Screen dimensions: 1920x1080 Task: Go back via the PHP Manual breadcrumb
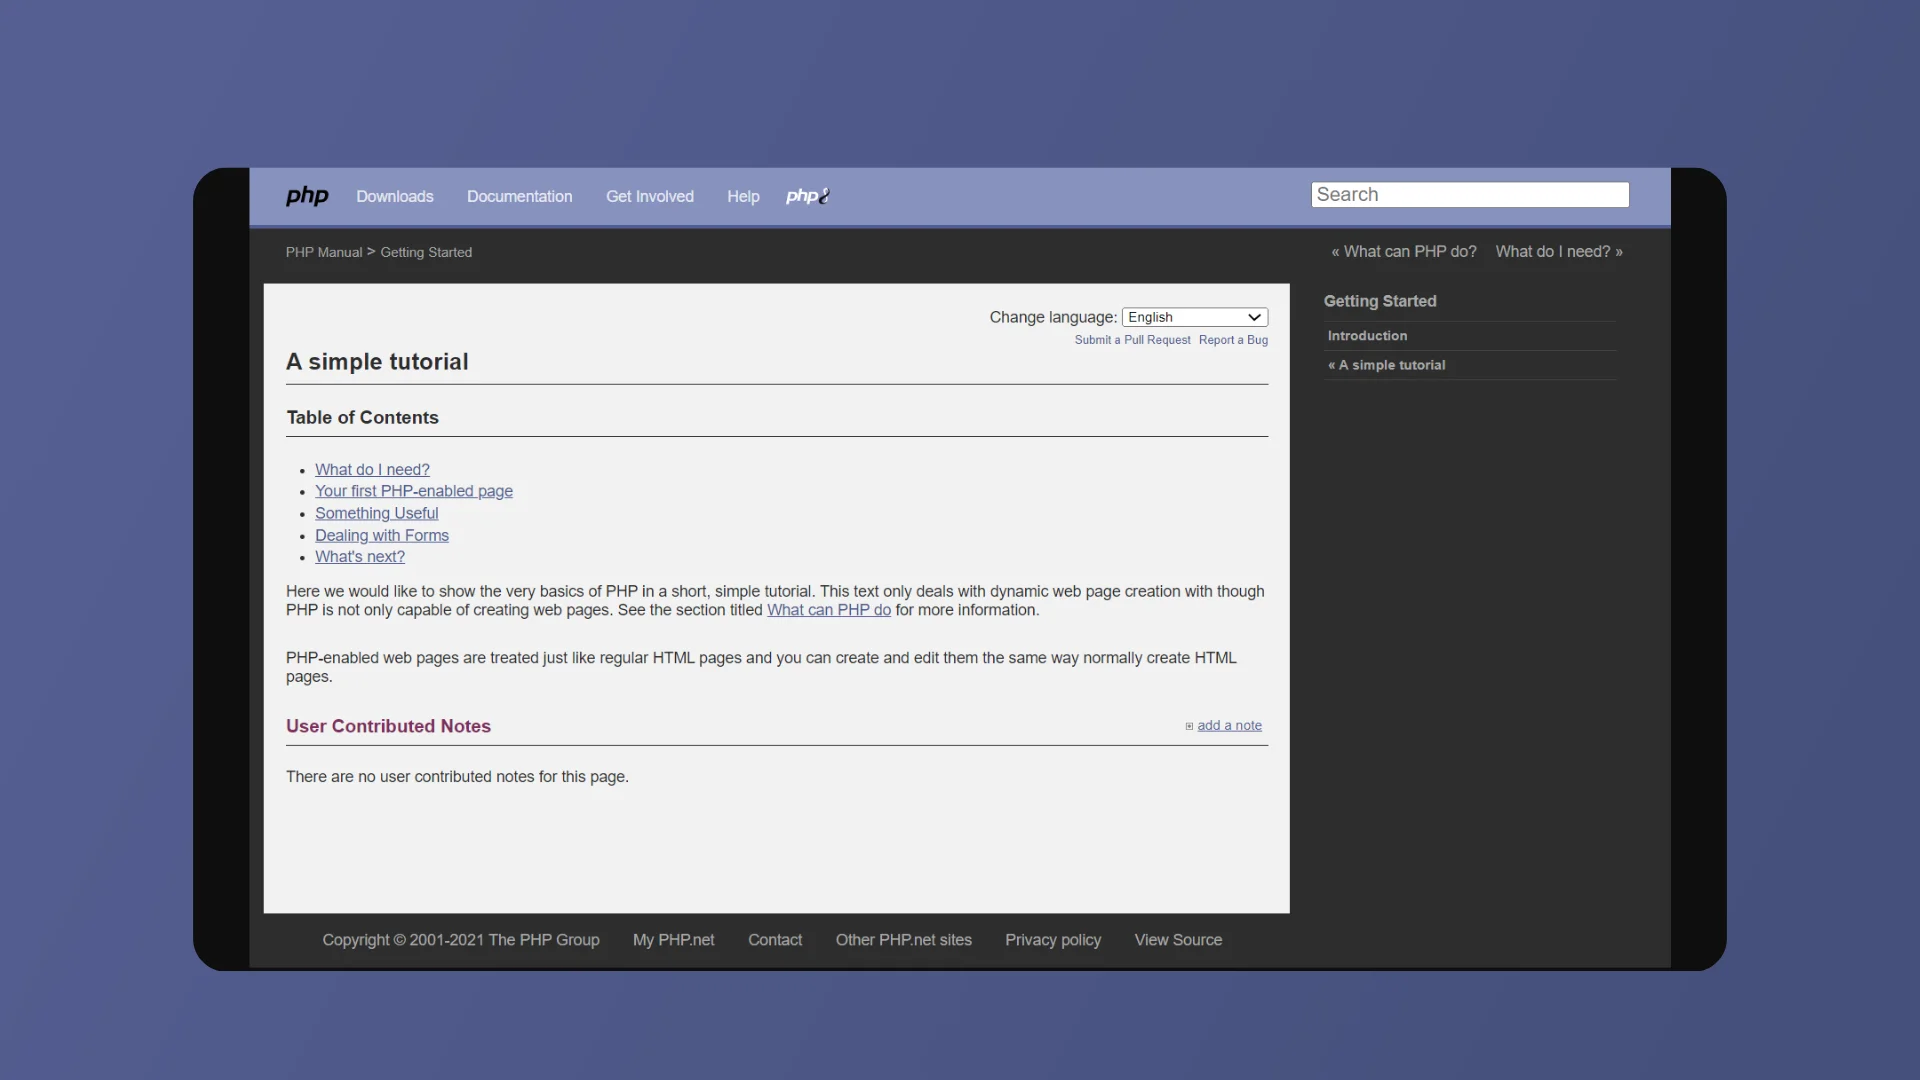[x=323, y=252]
